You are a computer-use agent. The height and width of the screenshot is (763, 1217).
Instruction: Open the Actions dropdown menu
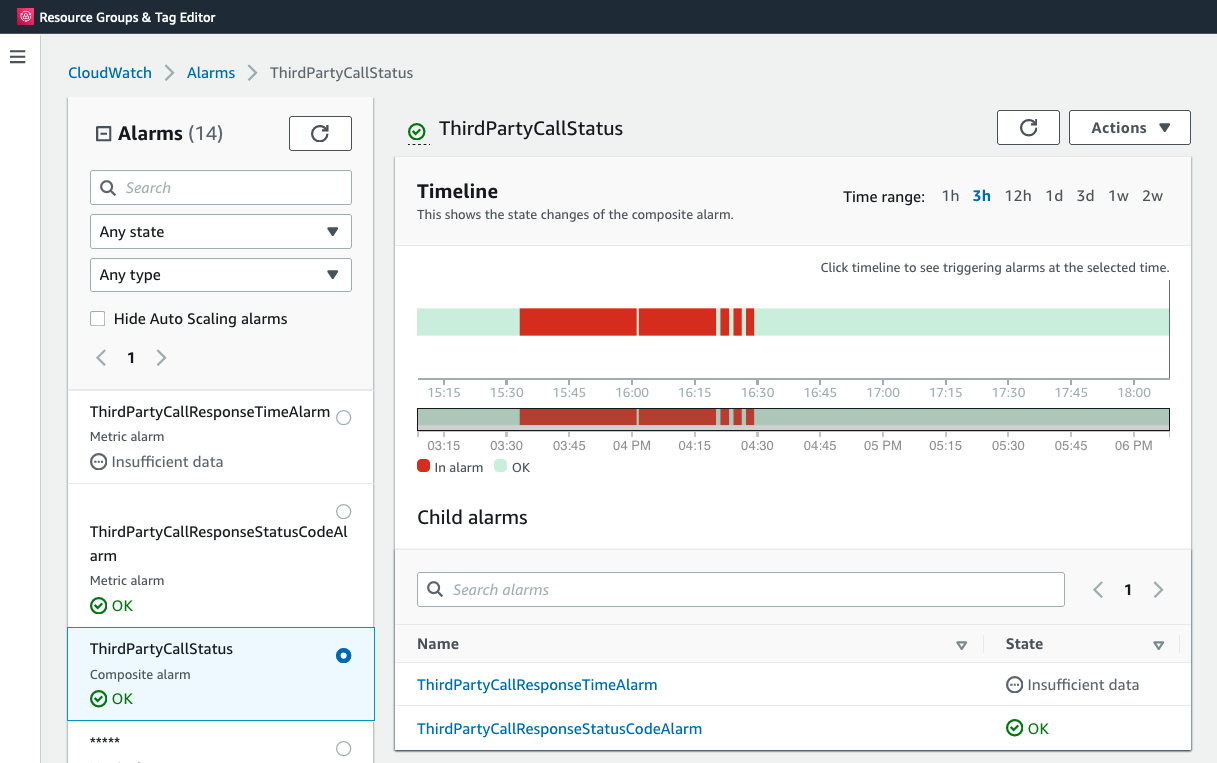(x=1130, y=127)
